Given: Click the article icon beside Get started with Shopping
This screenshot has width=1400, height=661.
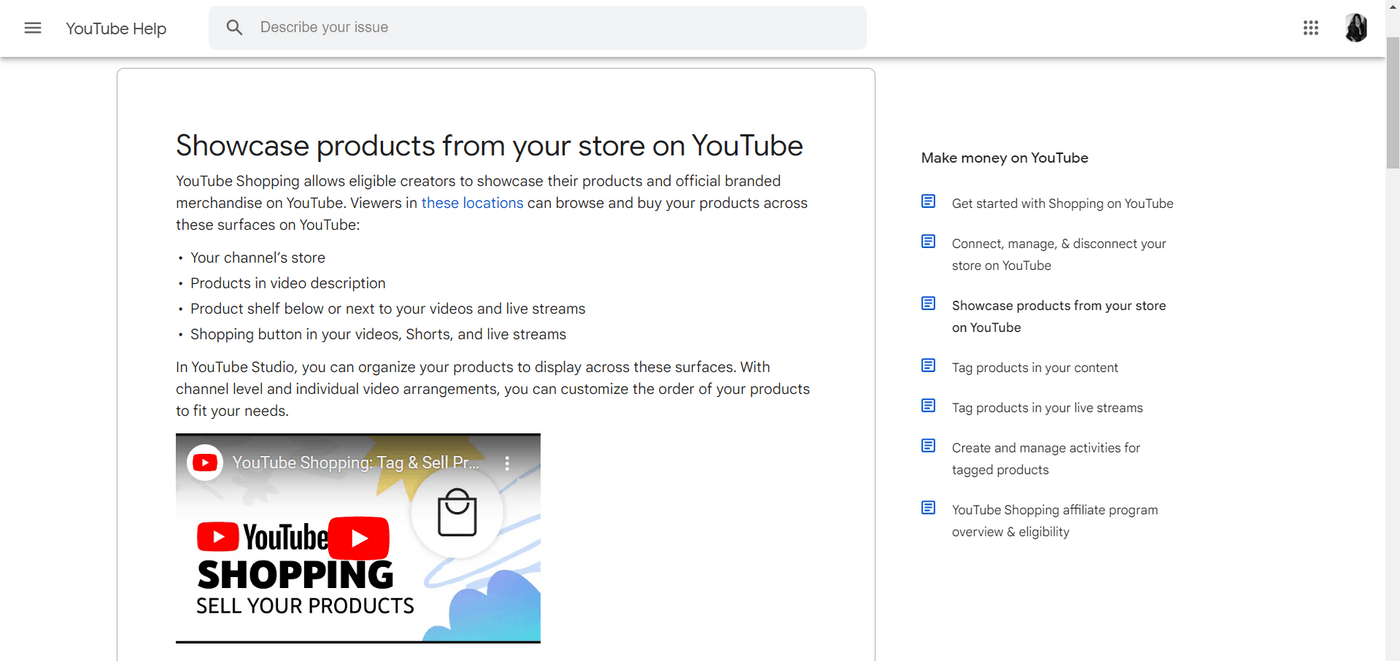Looking at the screenshot, I should click(x=928, y=200).
